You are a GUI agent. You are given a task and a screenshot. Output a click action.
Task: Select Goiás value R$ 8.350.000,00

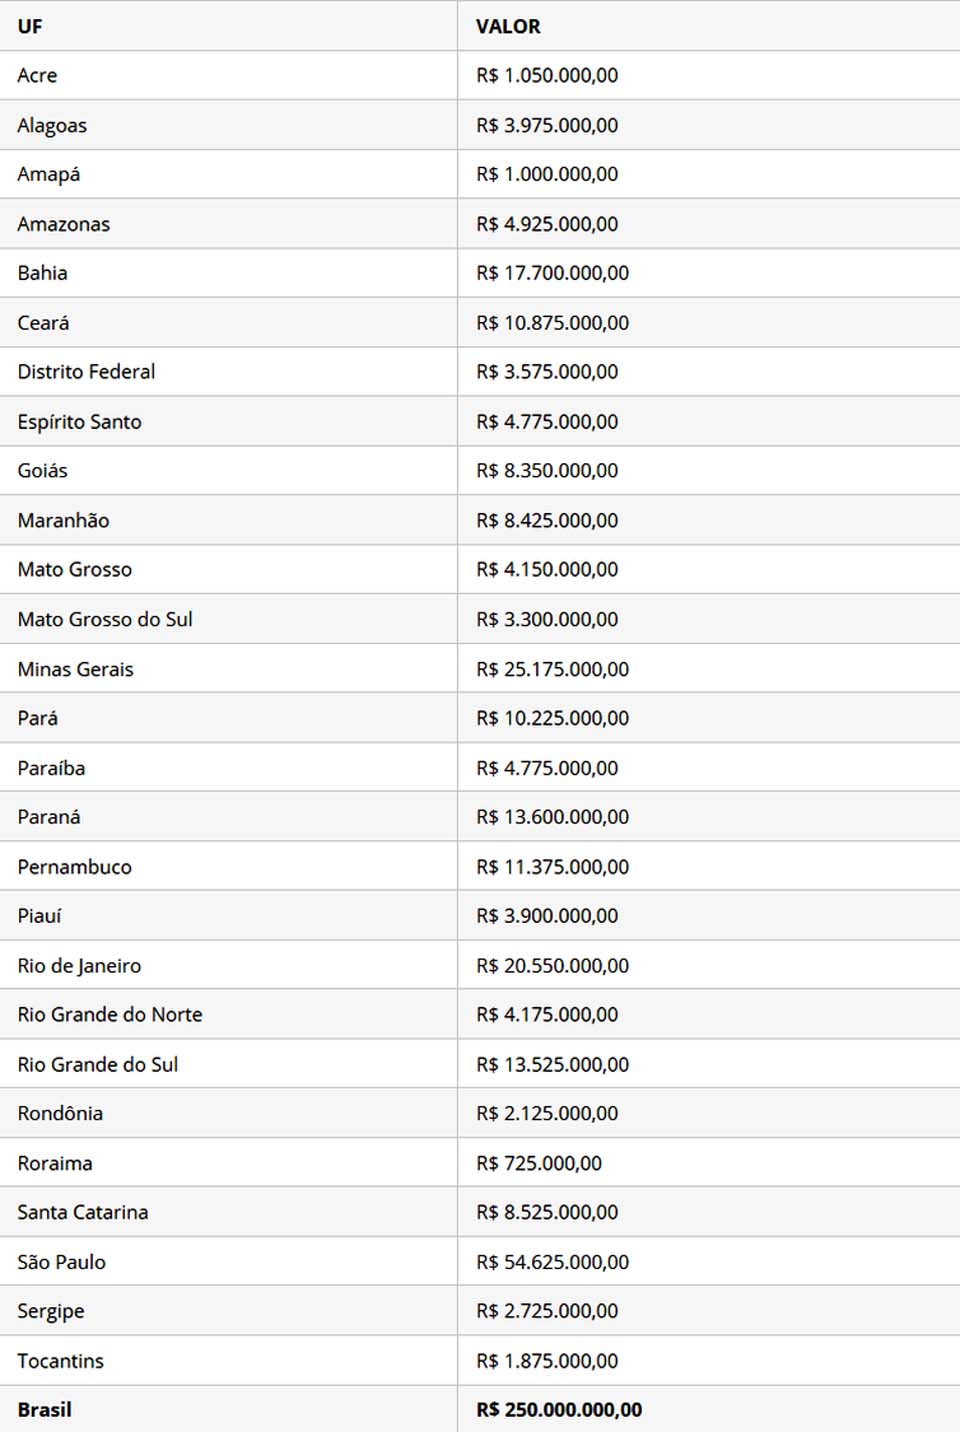(547, 470)
